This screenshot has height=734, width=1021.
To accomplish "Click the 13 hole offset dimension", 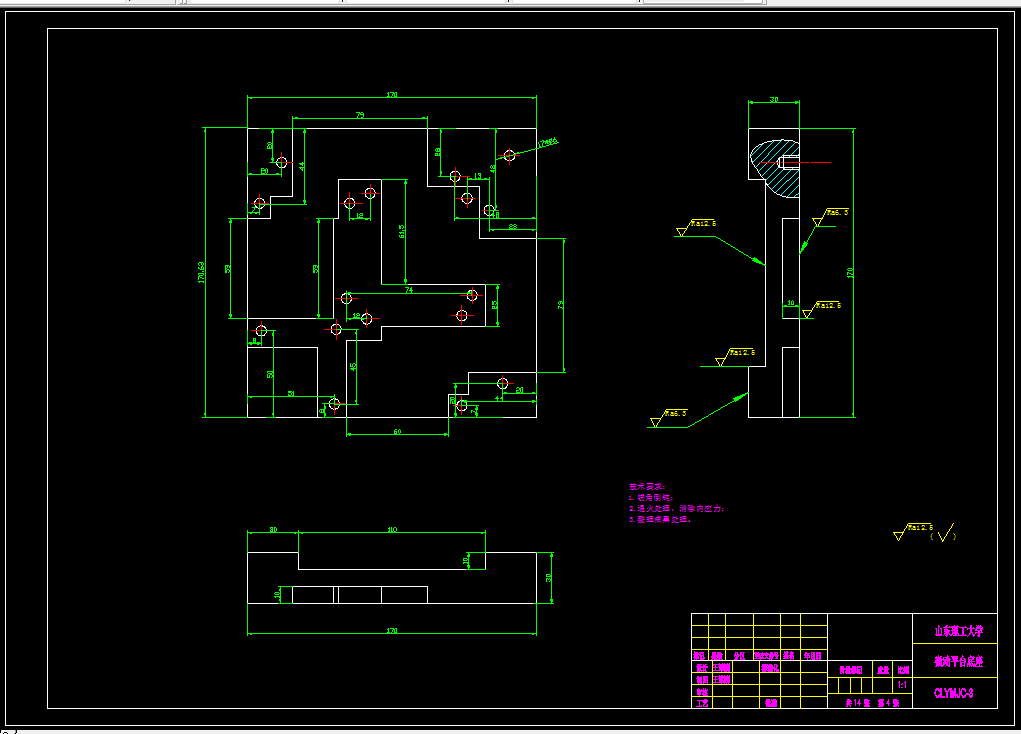I will pyautogui.click(x=477, y=176).
